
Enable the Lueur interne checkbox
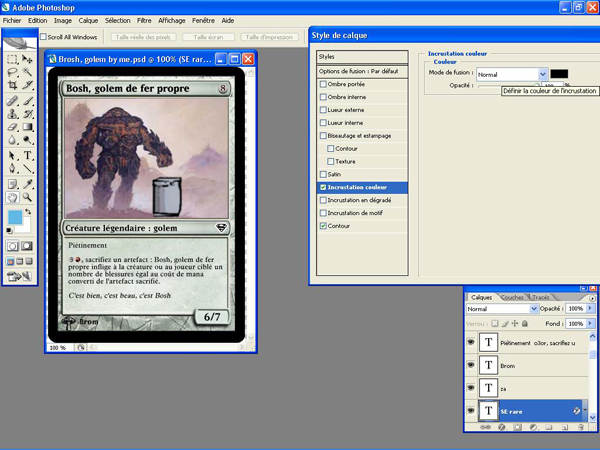323,123
